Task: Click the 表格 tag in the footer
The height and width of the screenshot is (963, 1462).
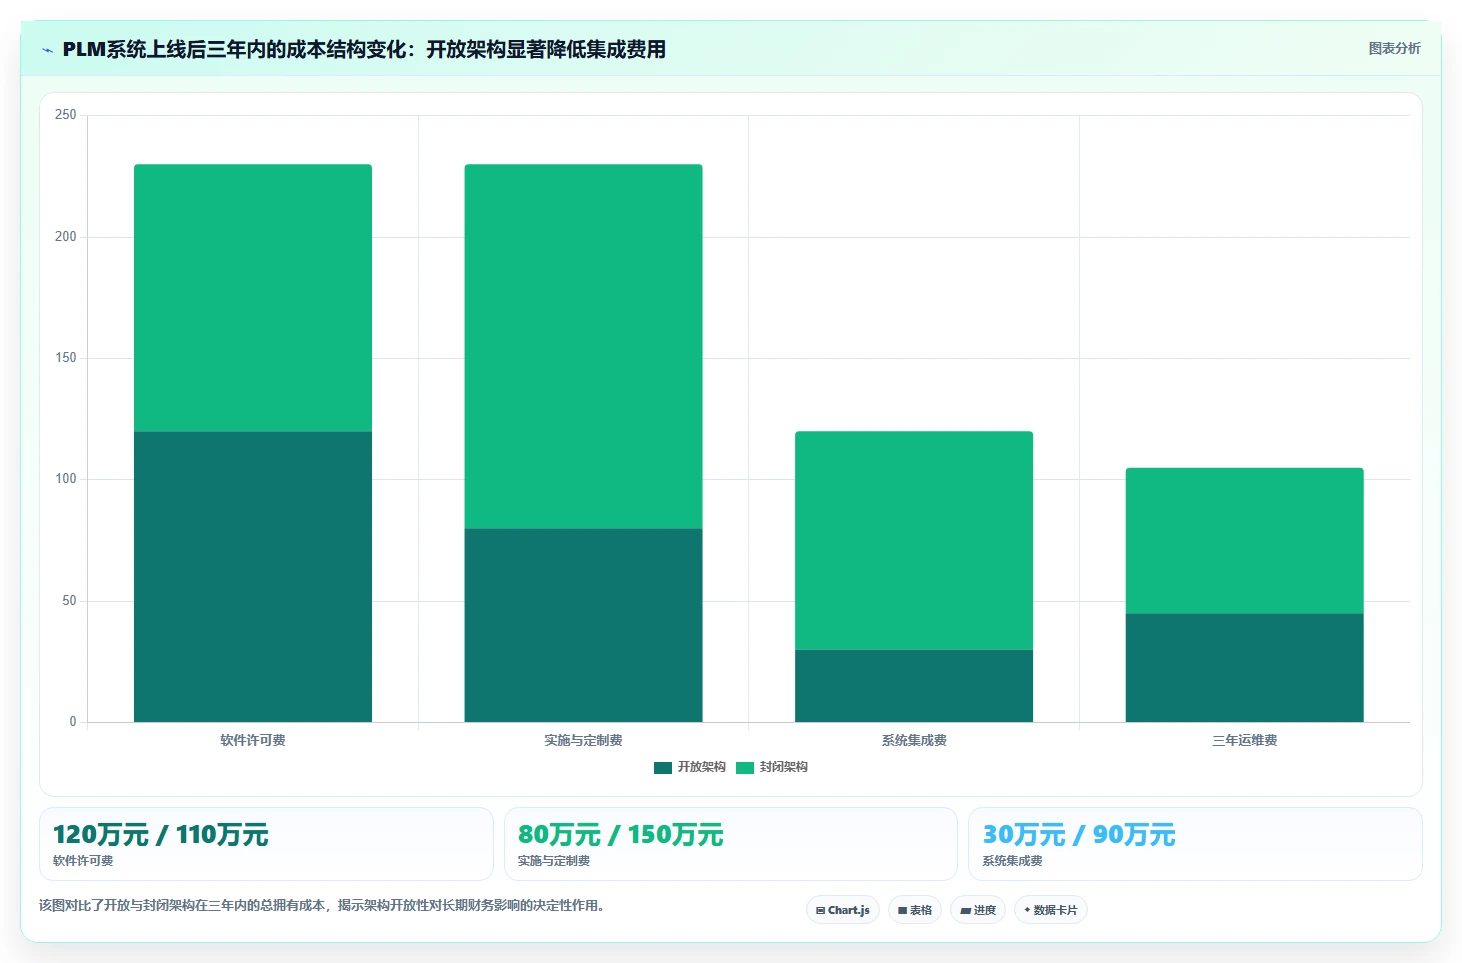Action: (915, 910)
